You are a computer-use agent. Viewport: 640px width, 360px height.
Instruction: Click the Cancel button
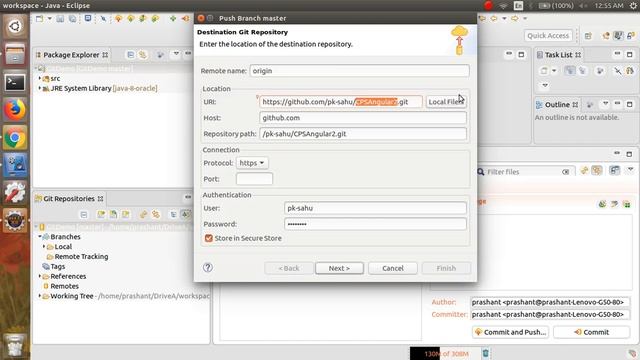click(x=393, y=268)
